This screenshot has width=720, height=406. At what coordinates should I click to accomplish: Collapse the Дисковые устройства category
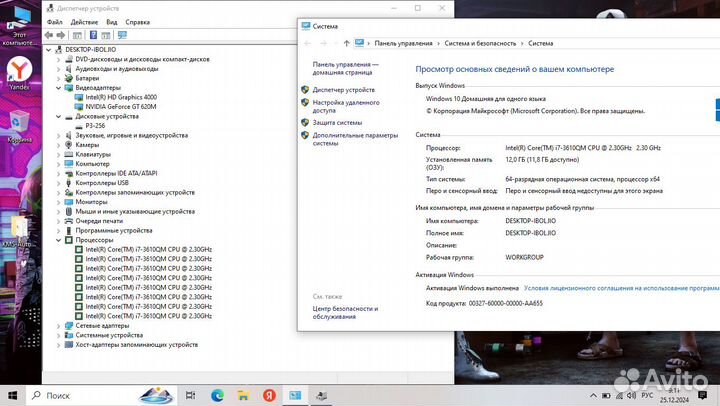point(58,116)
